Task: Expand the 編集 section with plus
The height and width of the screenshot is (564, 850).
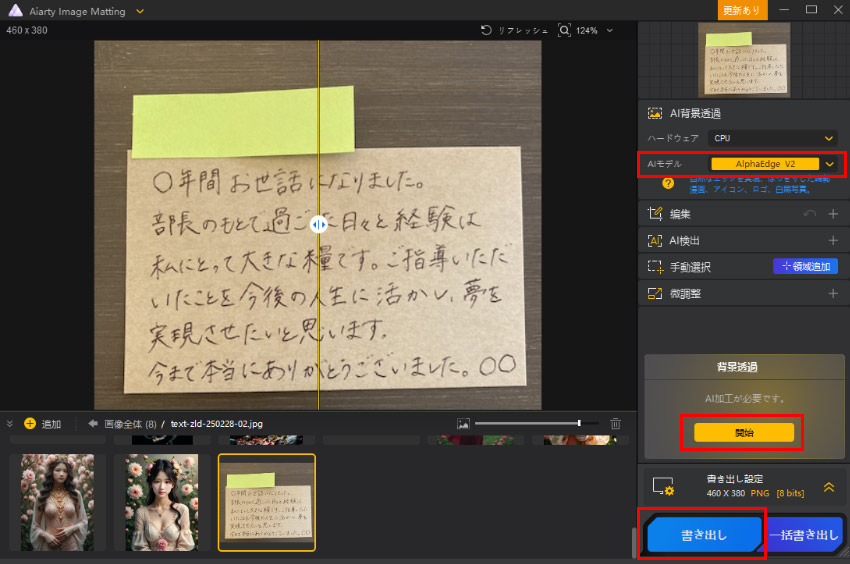Action: click(833, 214)
